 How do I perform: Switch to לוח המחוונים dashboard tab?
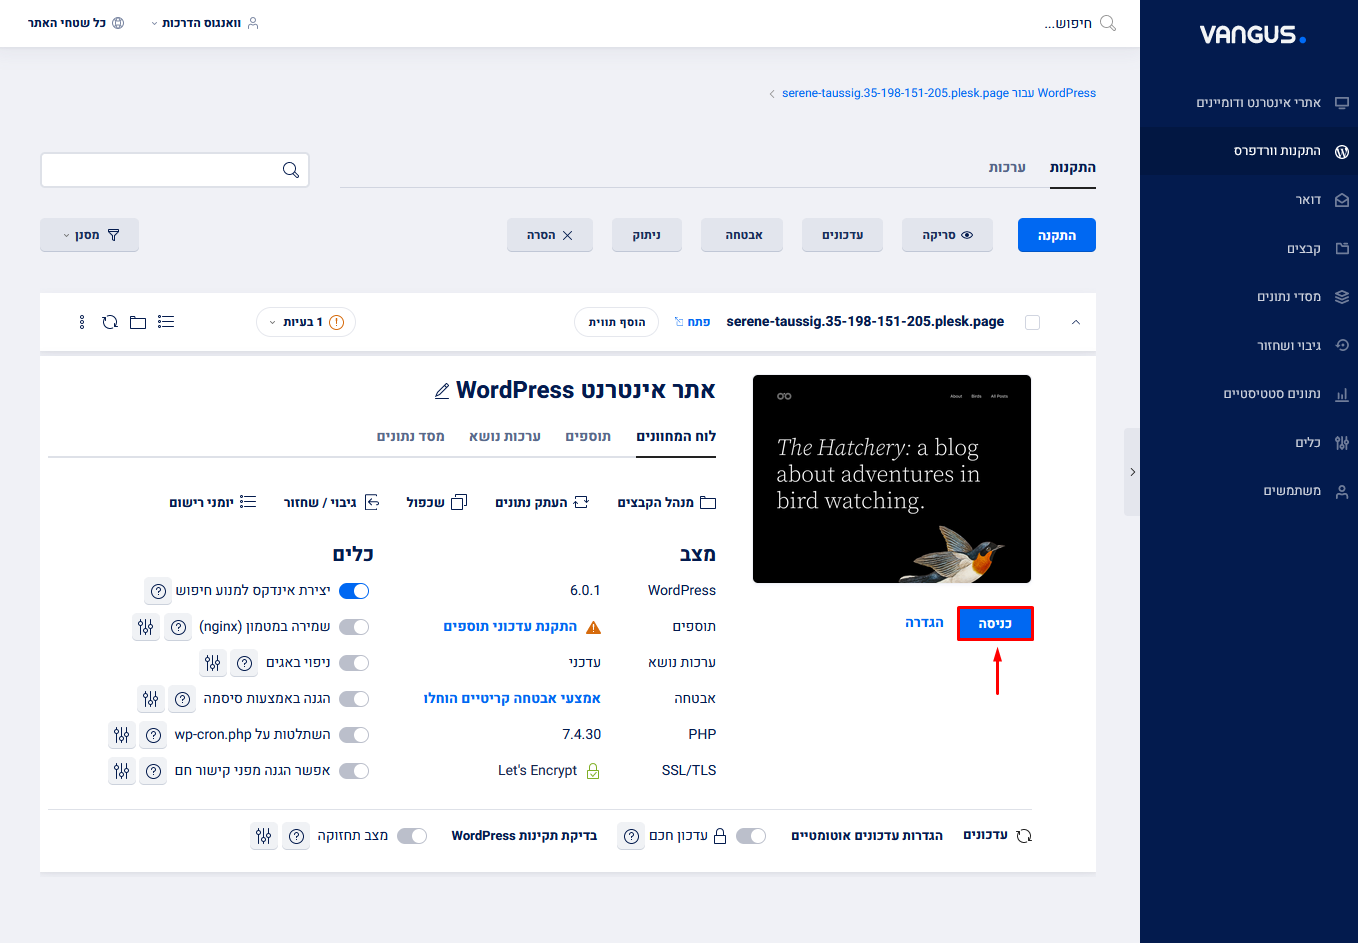tap(676, 436)
